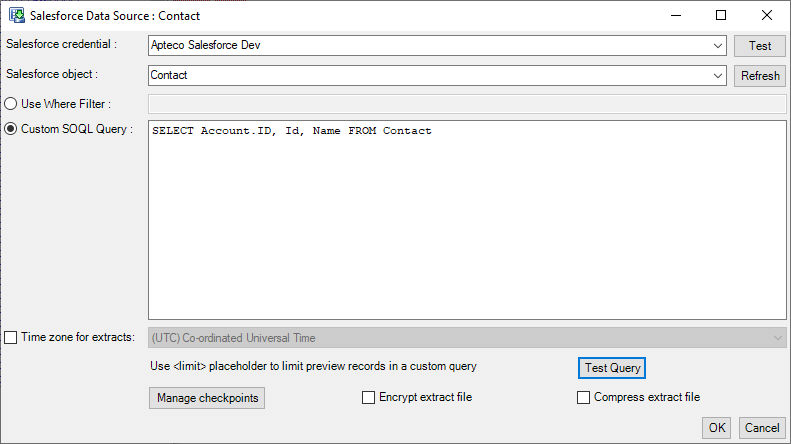The width and height of the screenshot is (791, 444).
Task: Open the Salesforce credential dropdown
Action: click(717, 45)
